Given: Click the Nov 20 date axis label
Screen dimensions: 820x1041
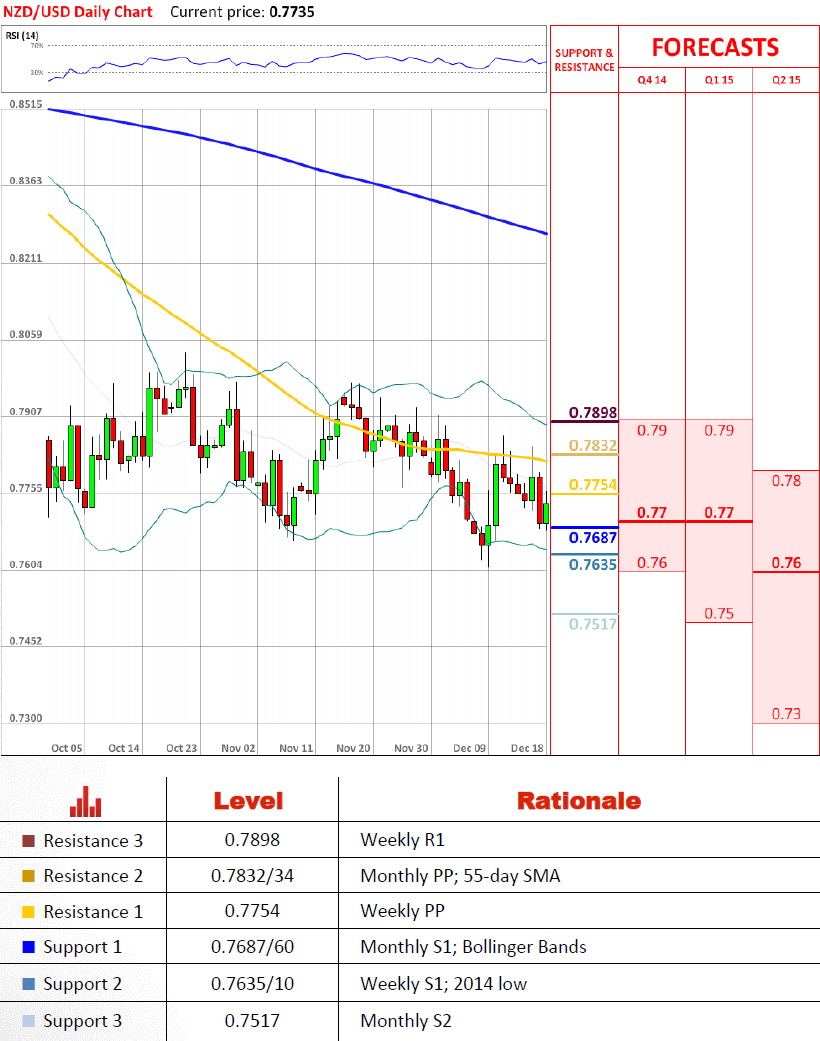Looking at the screenshot, I should coord(353,748).
